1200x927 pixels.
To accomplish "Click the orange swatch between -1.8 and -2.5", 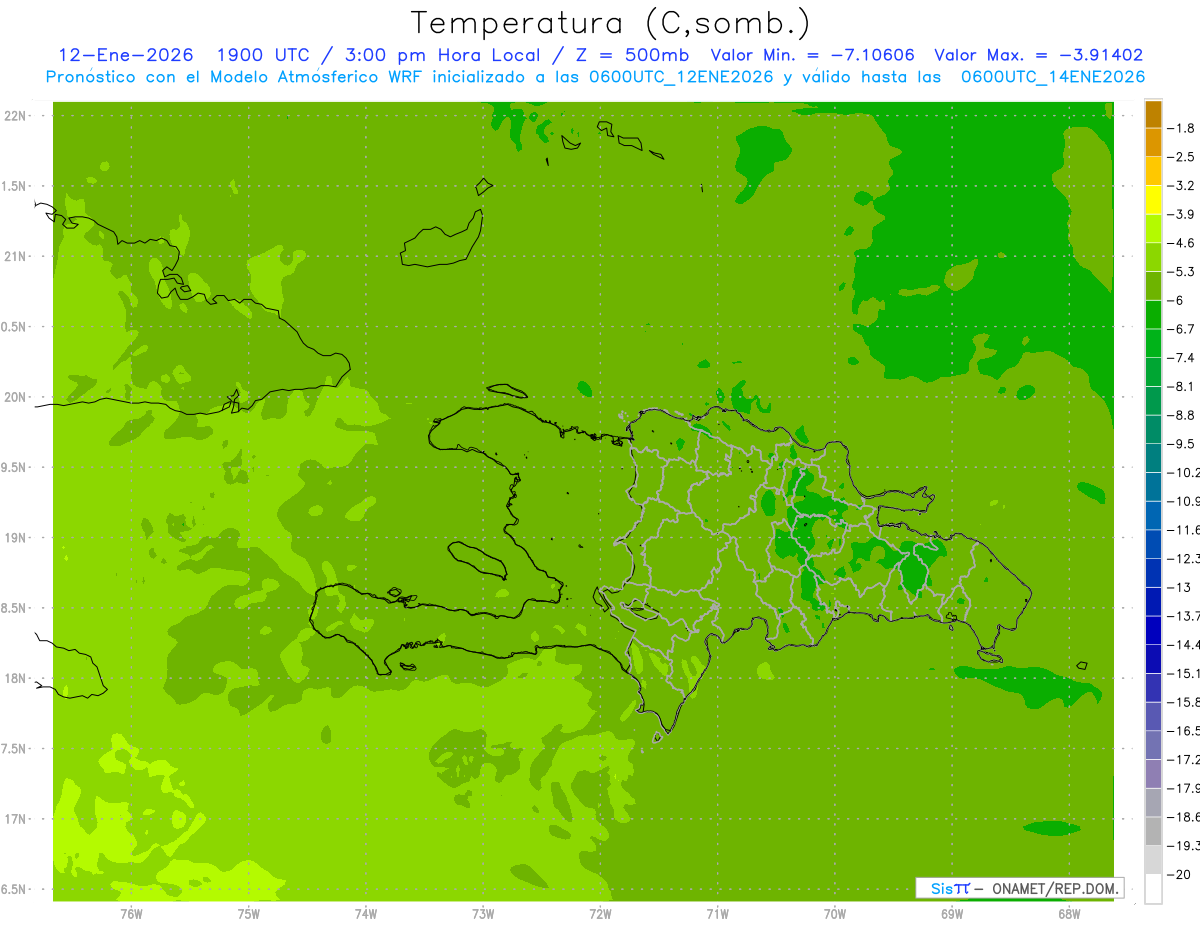I will click(x=1153, y=143).
